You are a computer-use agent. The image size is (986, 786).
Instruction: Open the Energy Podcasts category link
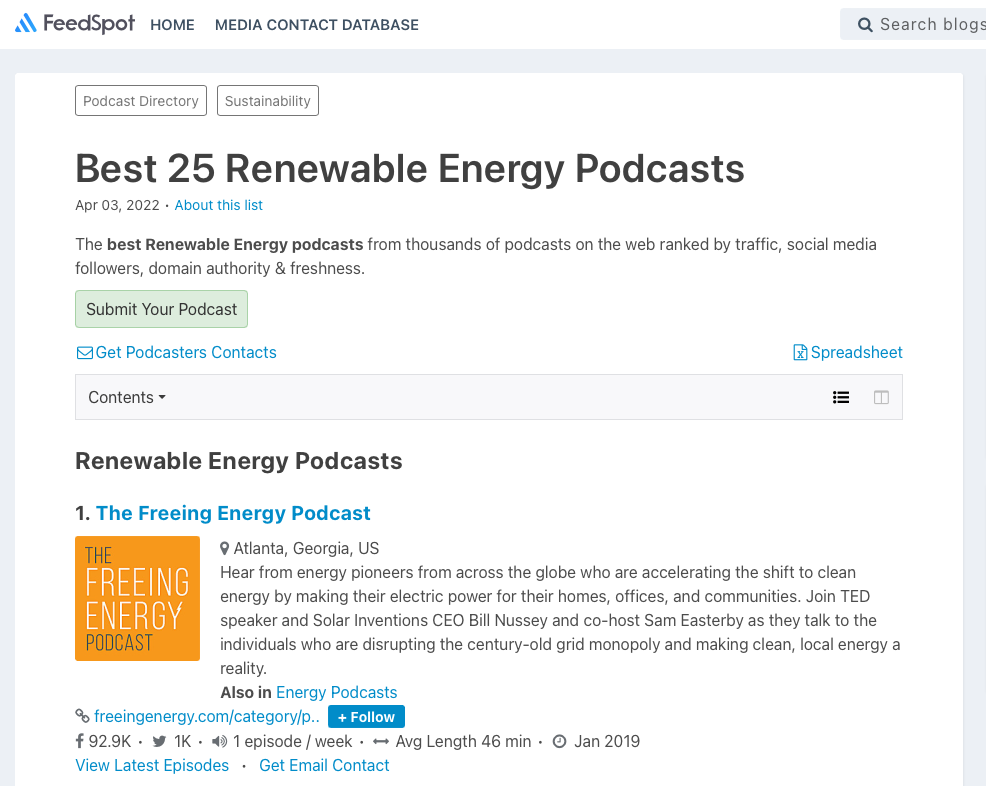(x=336, y=692)
